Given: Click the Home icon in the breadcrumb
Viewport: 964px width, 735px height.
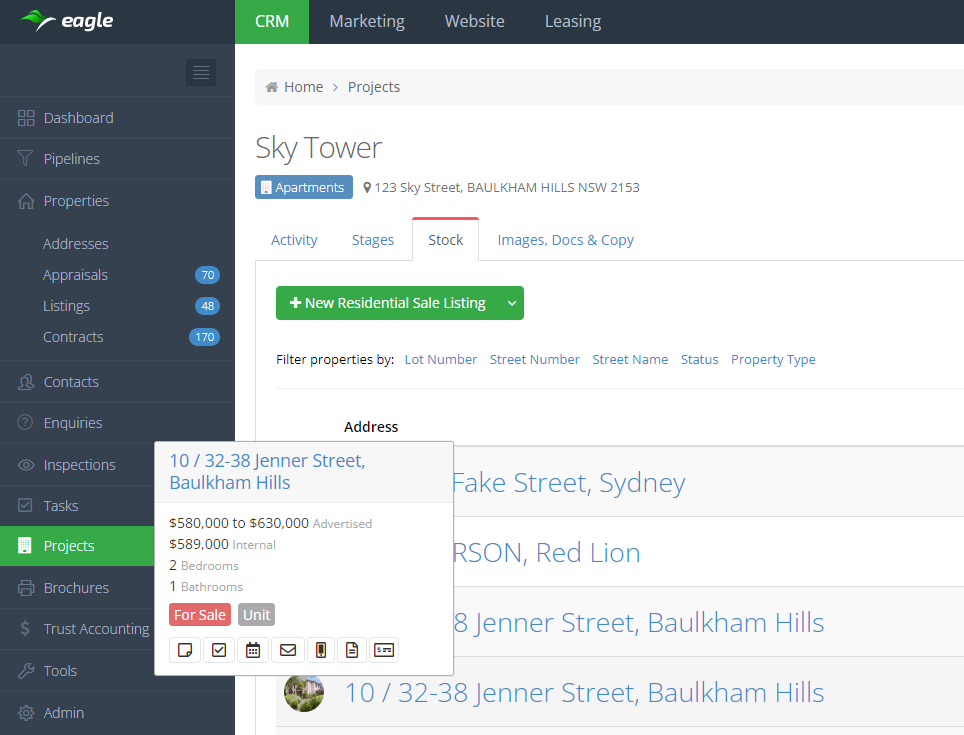Looking at the screenshot, I should pyautogui.click(x=271, y=87).
